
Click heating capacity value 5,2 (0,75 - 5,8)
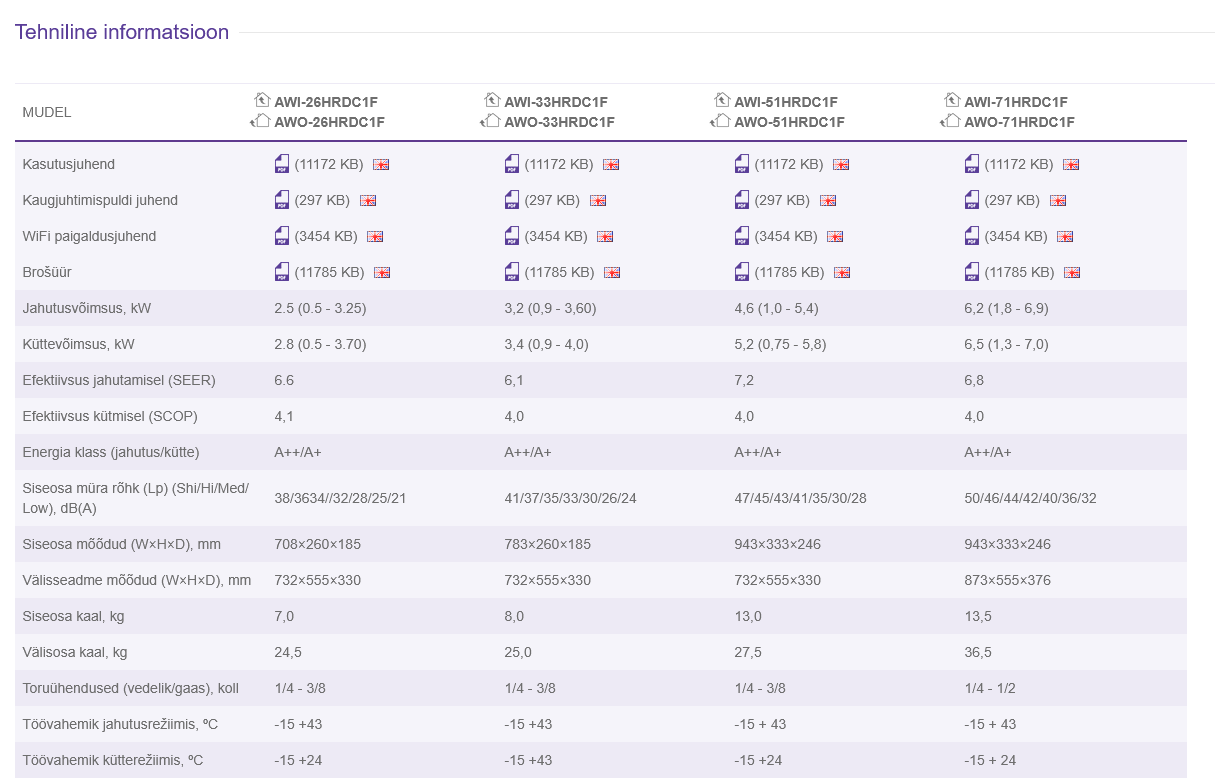tap(780, 344)
